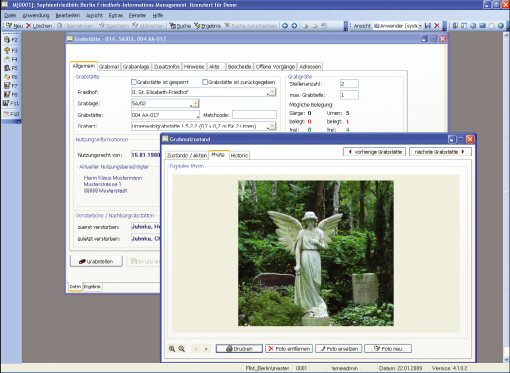Click the green round icon at toolbar's right end
This screenshot has height=373, width=510.
pyautogui.click(x=501, y=26)
